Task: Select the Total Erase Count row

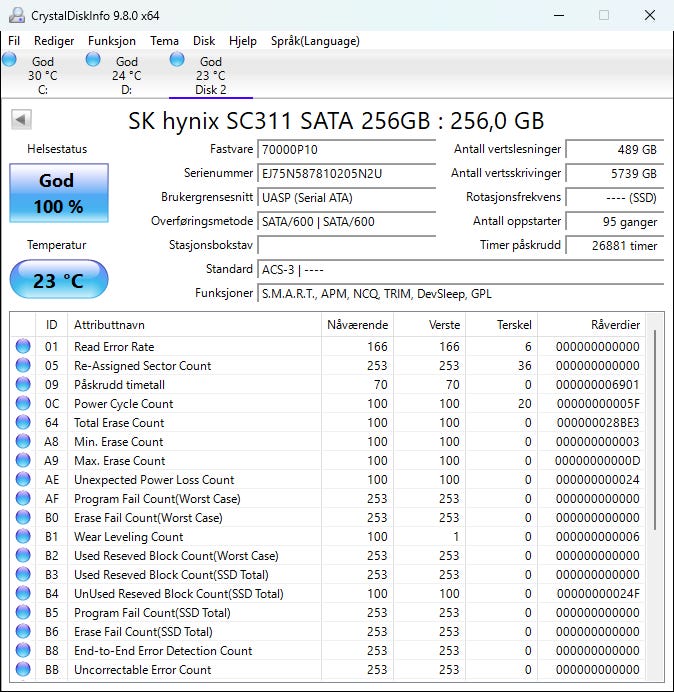Action: [330, 423]
